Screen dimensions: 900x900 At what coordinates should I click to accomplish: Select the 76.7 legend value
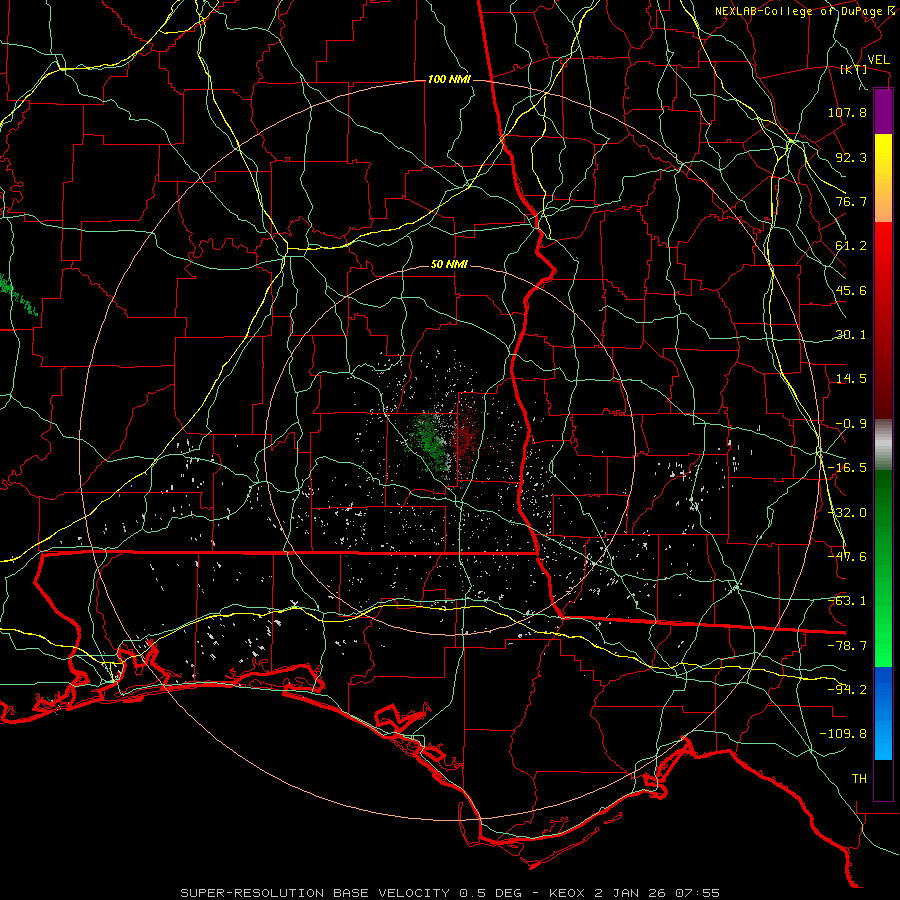pyautogui.click(x=851, y=201)
